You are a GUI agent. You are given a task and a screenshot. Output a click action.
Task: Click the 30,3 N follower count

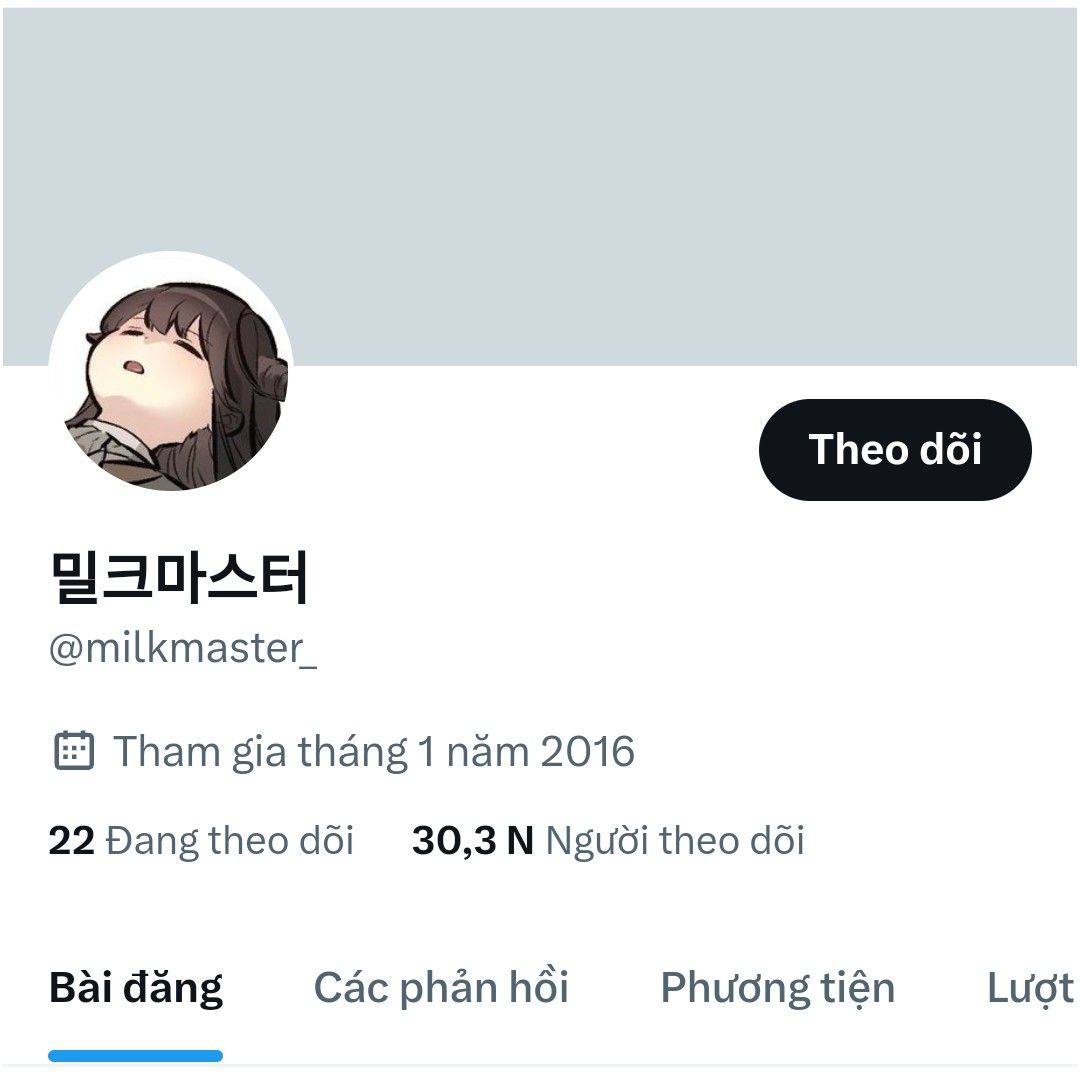472,840
